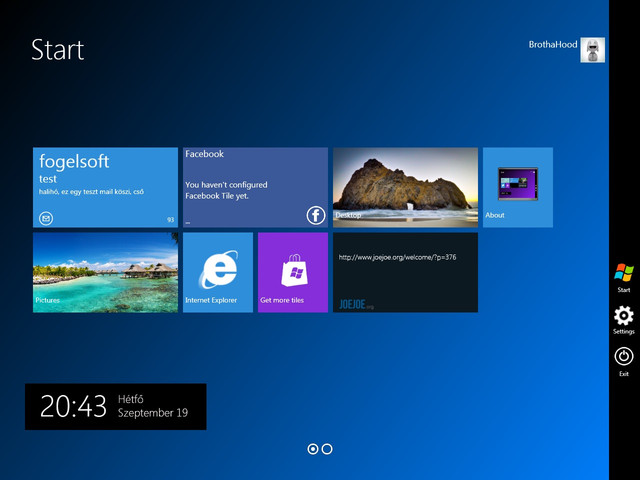Image resolution: width=640 pixels, height=480 pixels.
Task: Click the BrothaHood username
Action: pos(553,44)
